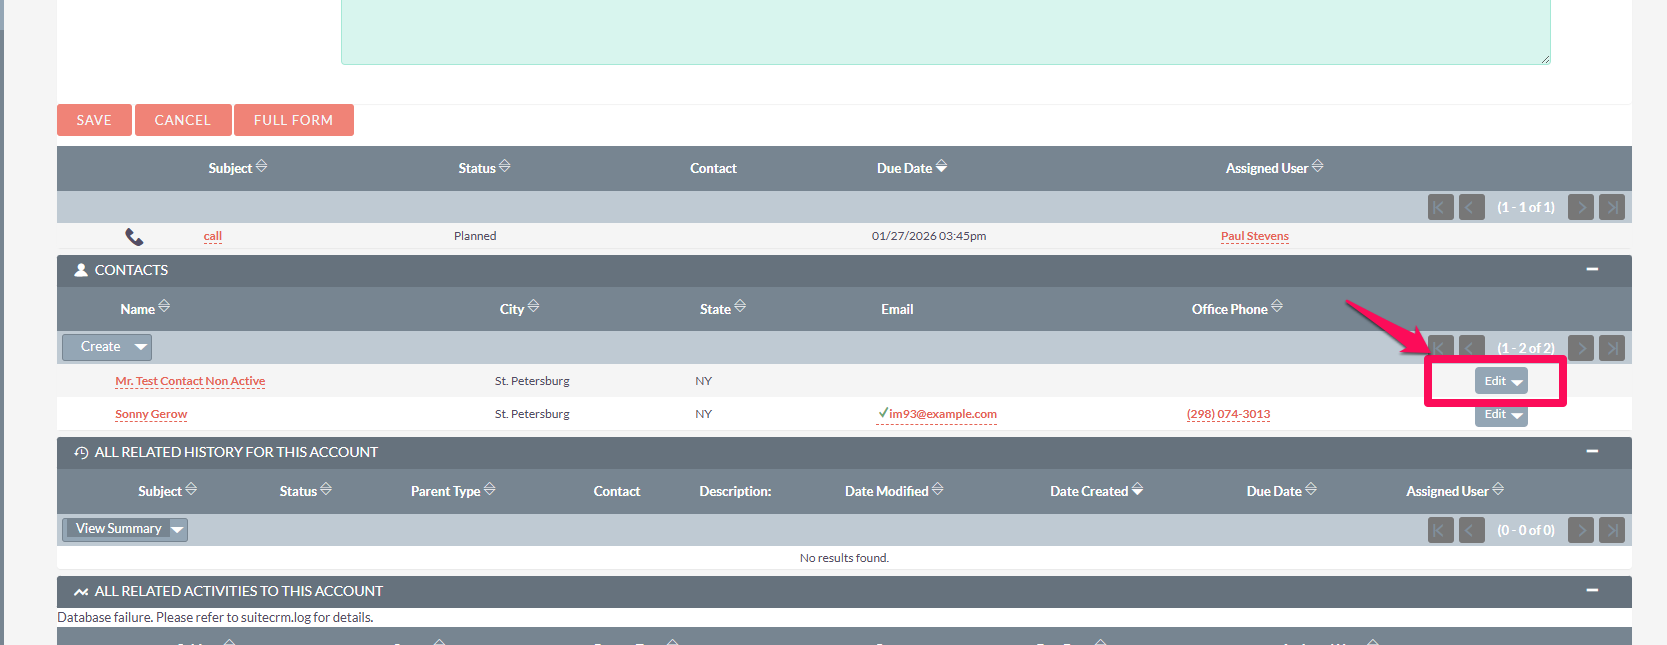The height and width of the screenshot is (645, 1667).
Task: Sort history by Parent Type icon
Action: (490, 489)
